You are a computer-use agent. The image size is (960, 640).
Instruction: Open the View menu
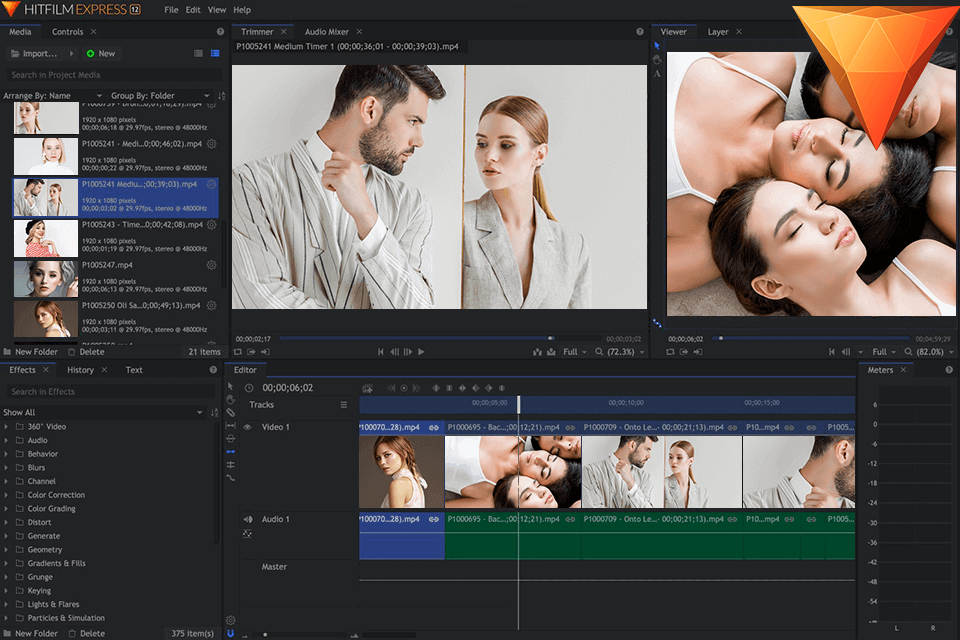(217, 10)
